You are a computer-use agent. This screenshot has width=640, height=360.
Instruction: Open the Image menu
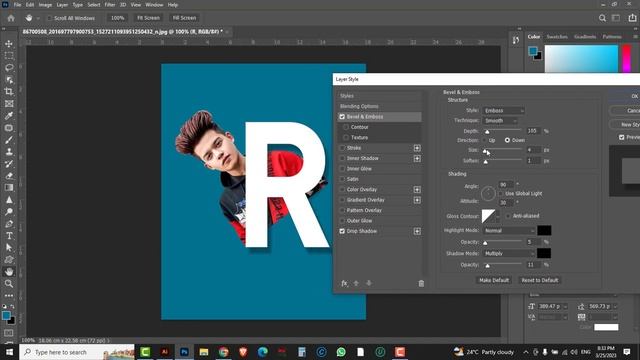(x=45, y=5)
